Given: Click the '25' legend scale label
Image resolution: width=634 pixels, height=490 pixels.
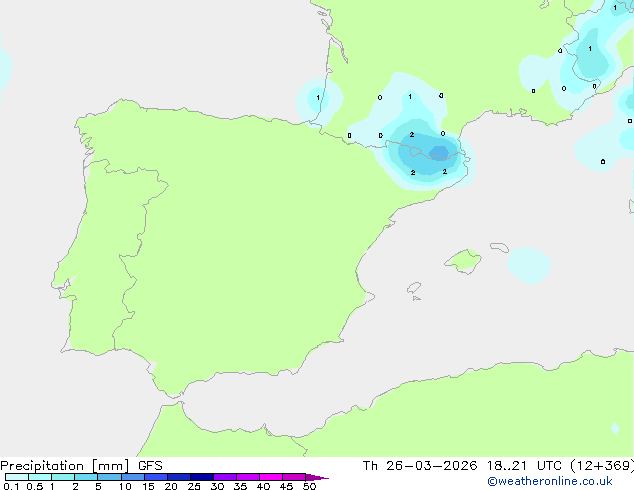Looking at the screenshot, I should pyautogui.click(x=194, y=486).
